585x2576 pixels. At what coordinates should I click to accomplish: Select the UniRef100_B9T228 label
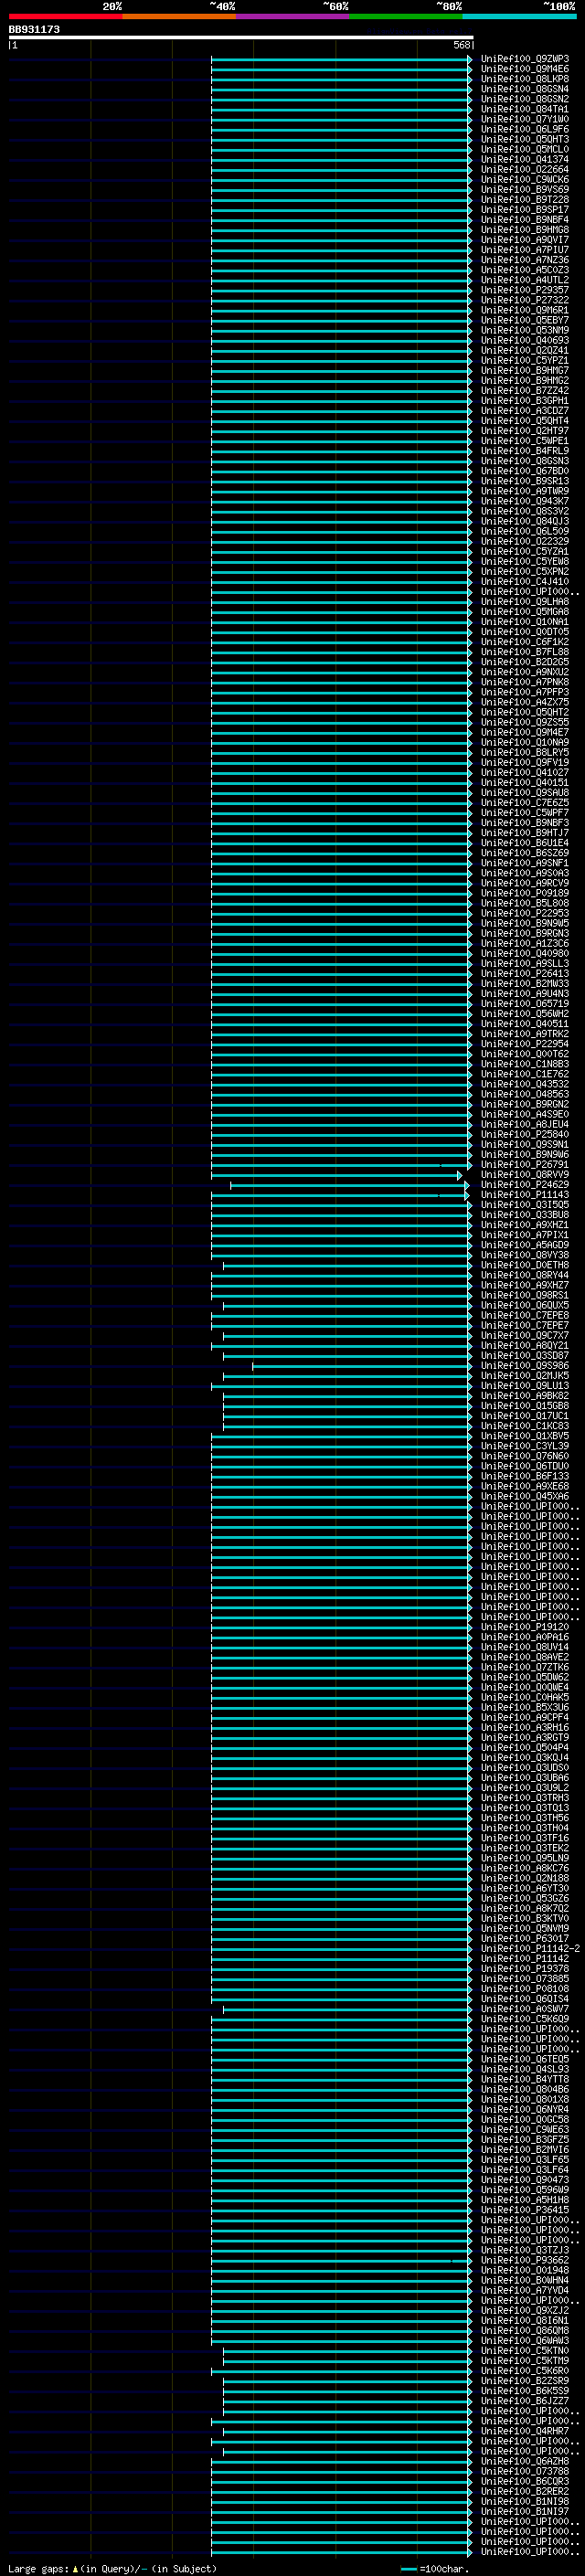[x=525, y=200]
